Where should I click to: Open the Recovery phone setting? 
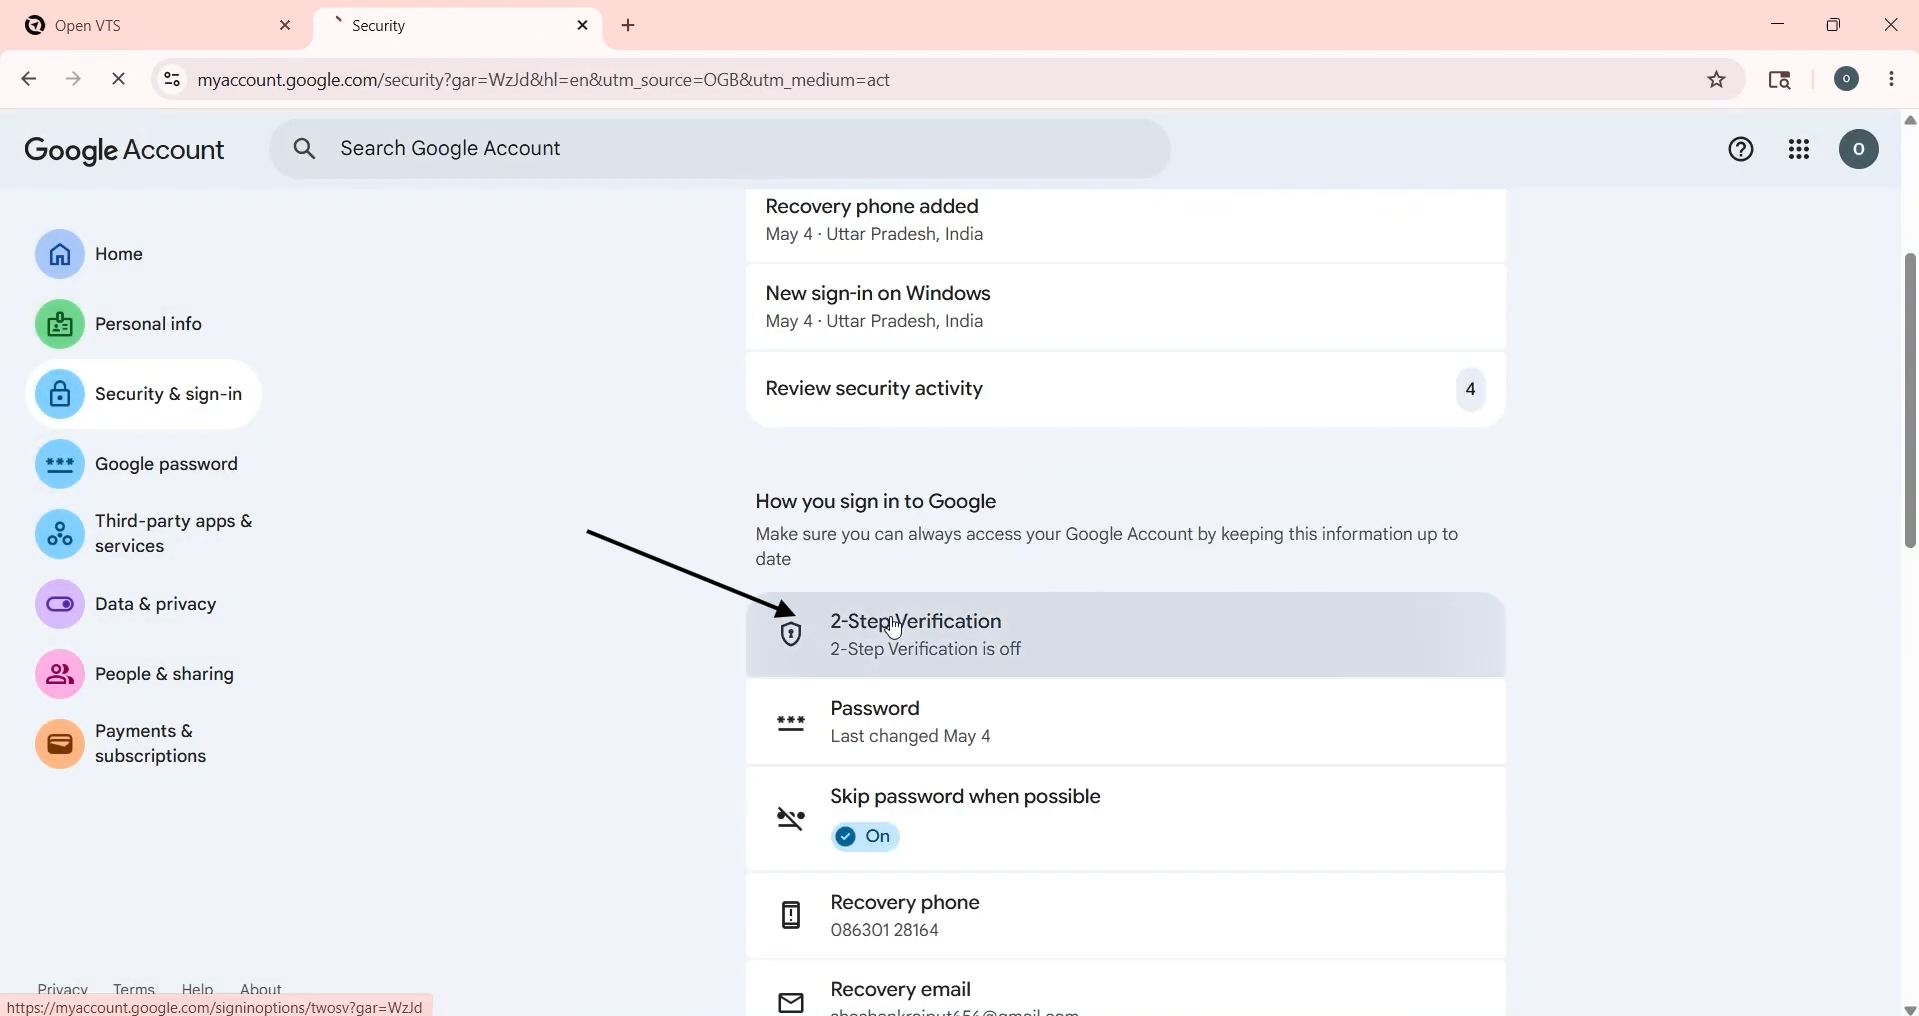click(1125, 916)
